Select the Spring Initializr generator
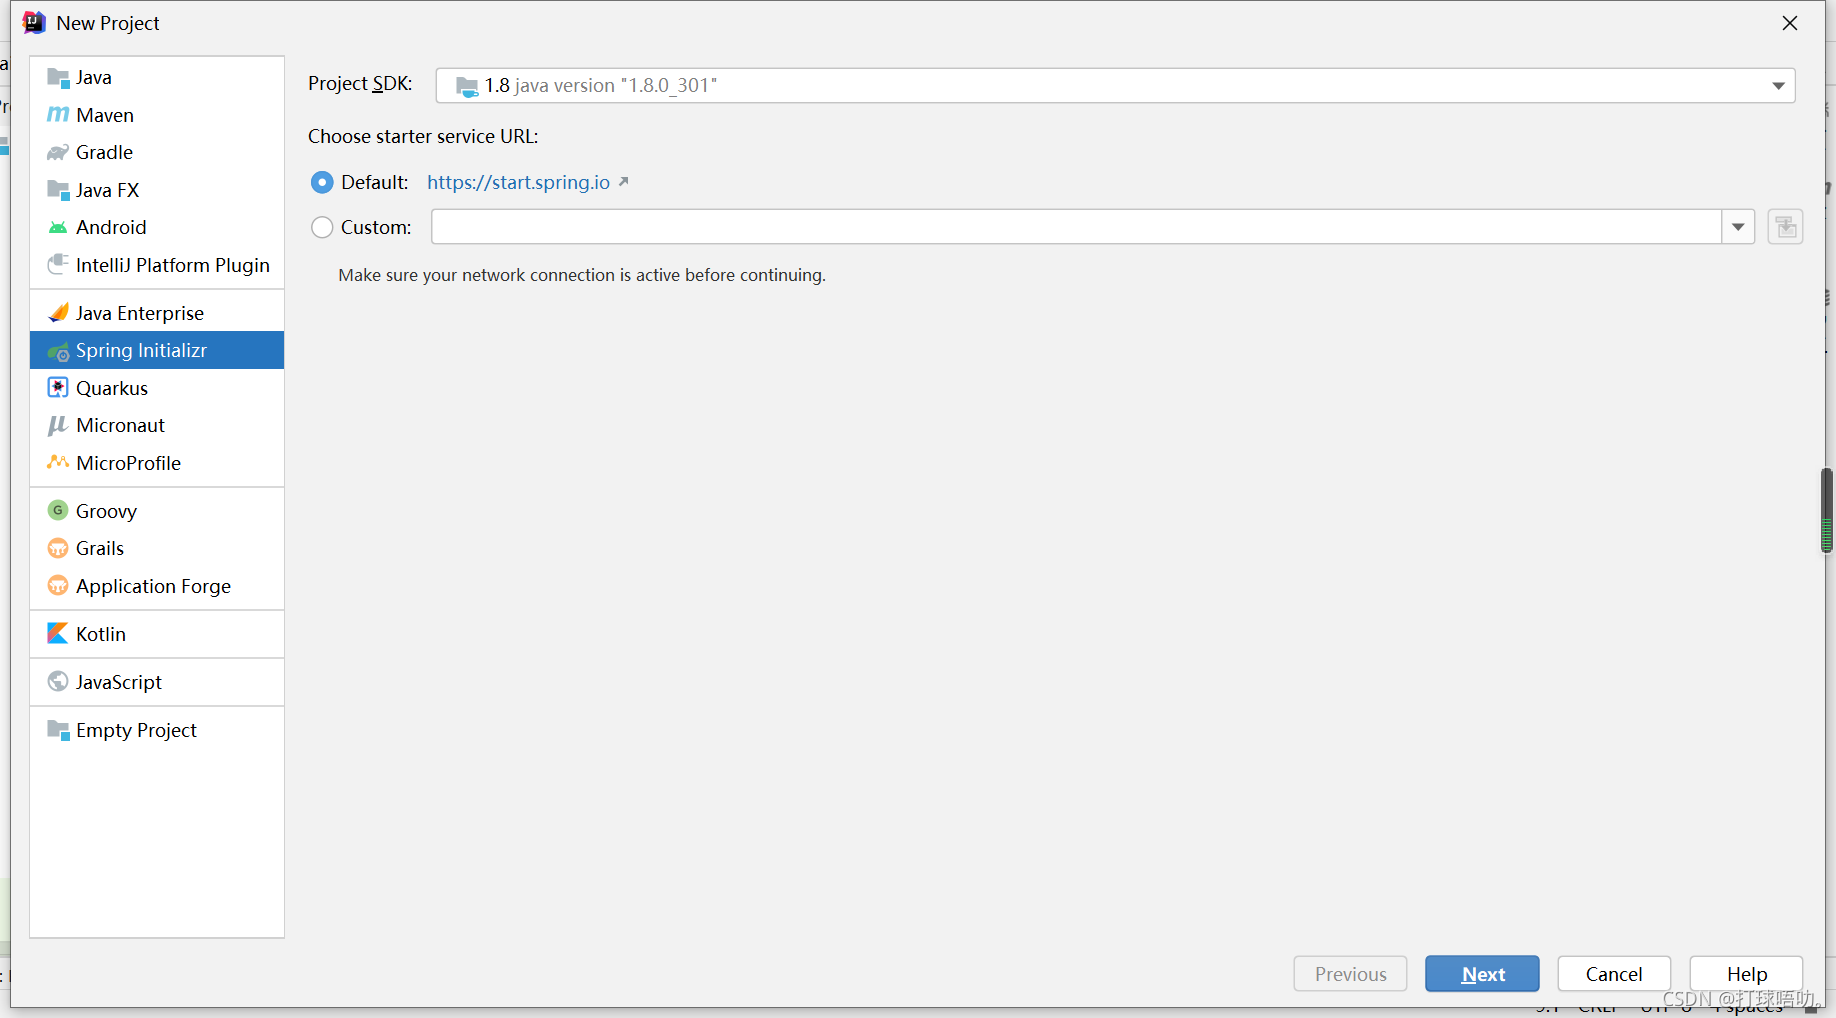 pos(141,350)
